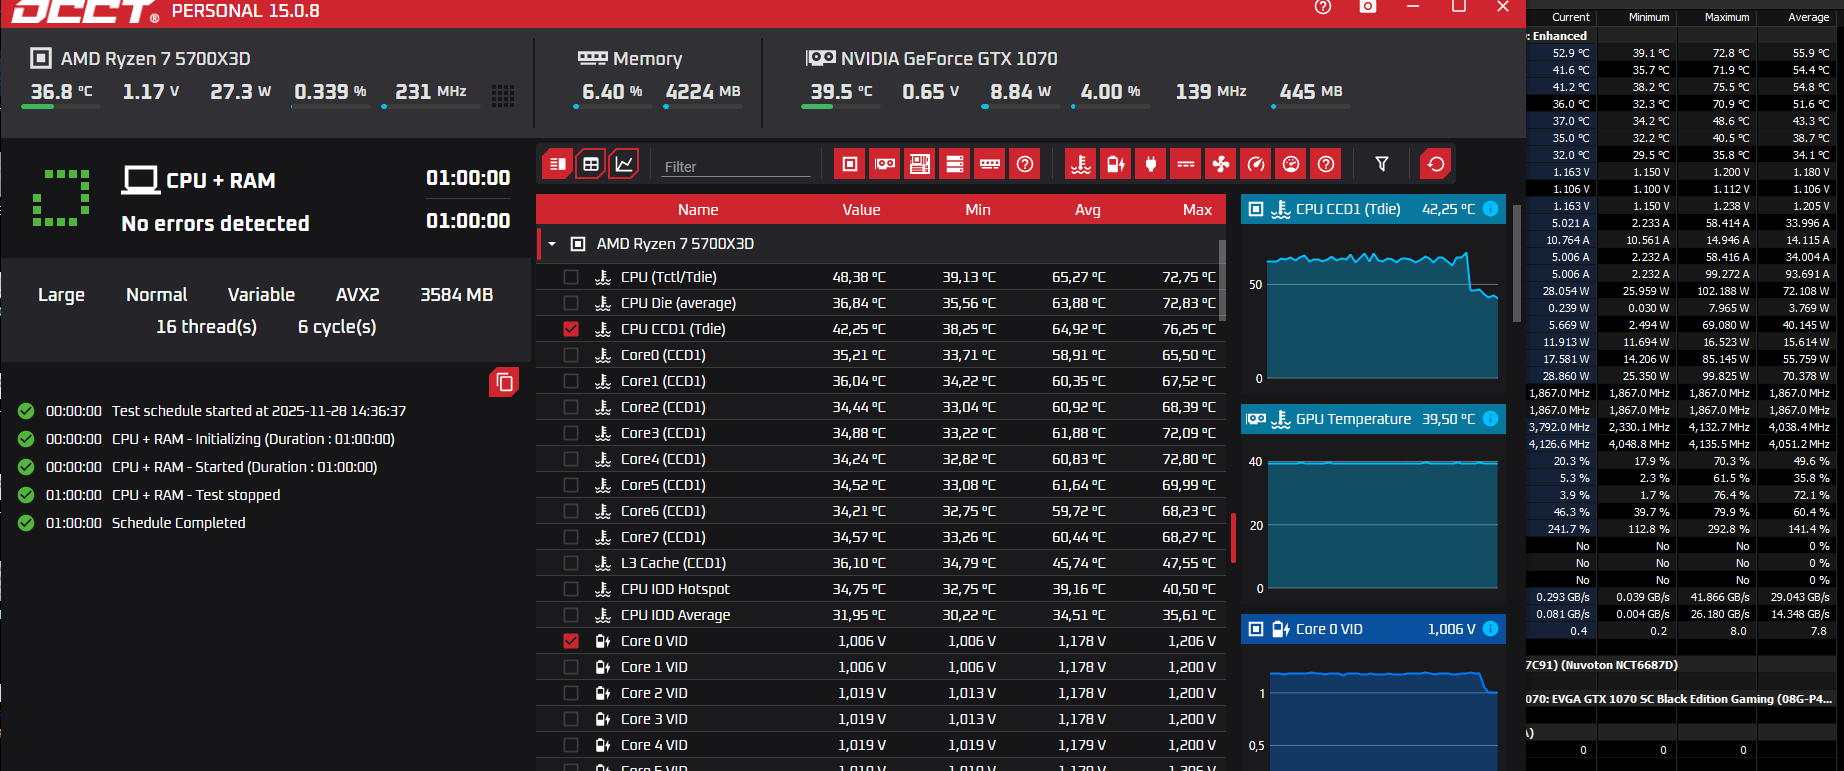The image size is (1844, 771).
Task: Toggle the clock speed gauge filter icon
Action: point(1256,164)
